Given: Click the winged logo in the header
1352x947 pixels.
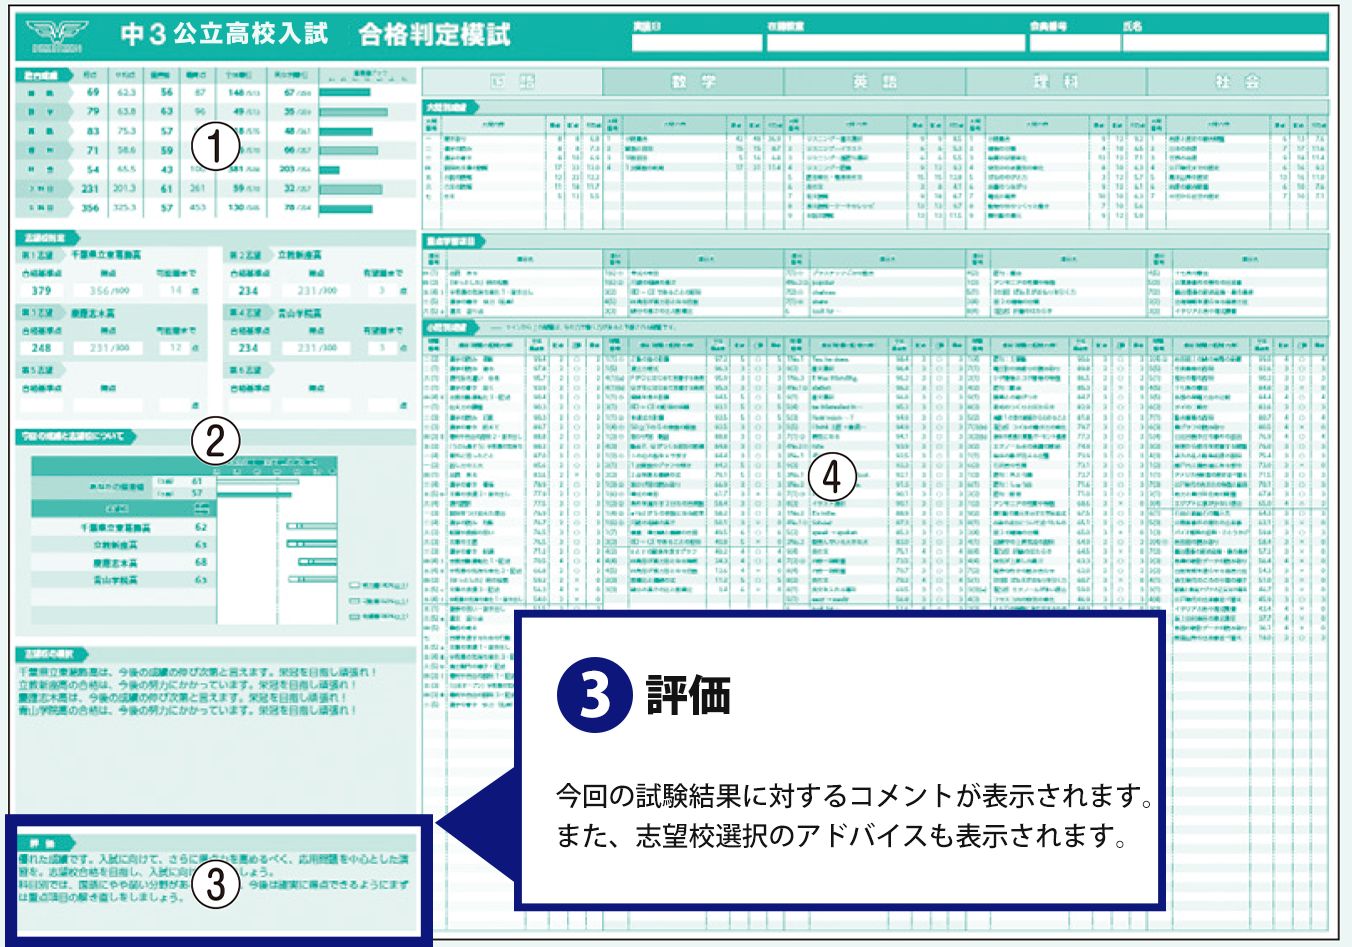Looking at the screenshot, I should (x=57, y=36).
